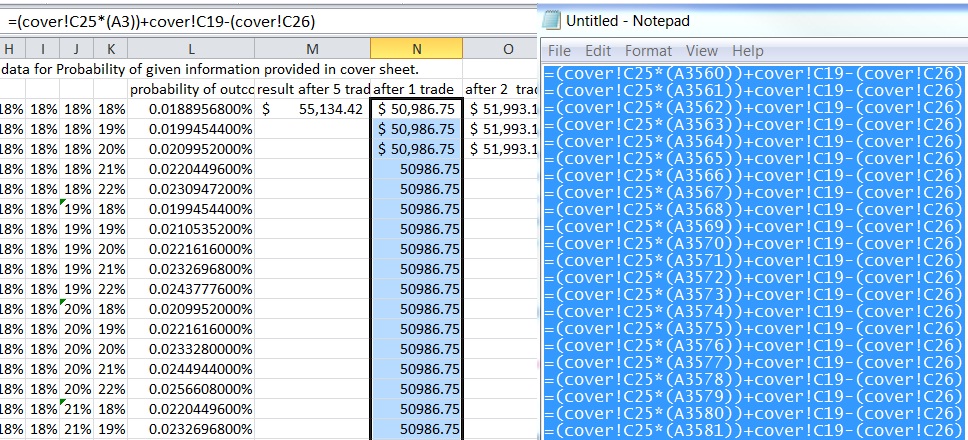Select probability cell 0.0233280000%
Image resolution: width=968 pixels, height=440 pixels.
(x=191, y=349)
